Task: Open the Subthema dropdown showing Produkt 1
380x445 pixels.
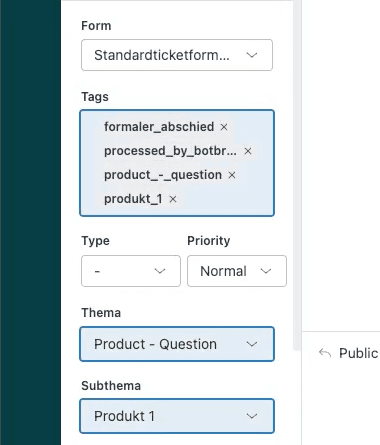Action: point(177,416)
